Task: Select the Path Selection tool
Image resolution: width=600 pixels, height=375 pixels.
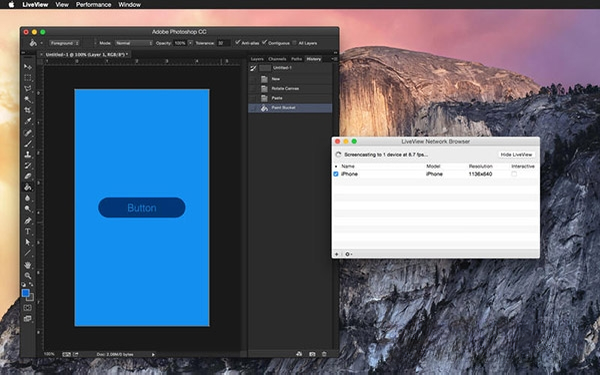Action: click(28, 242)
